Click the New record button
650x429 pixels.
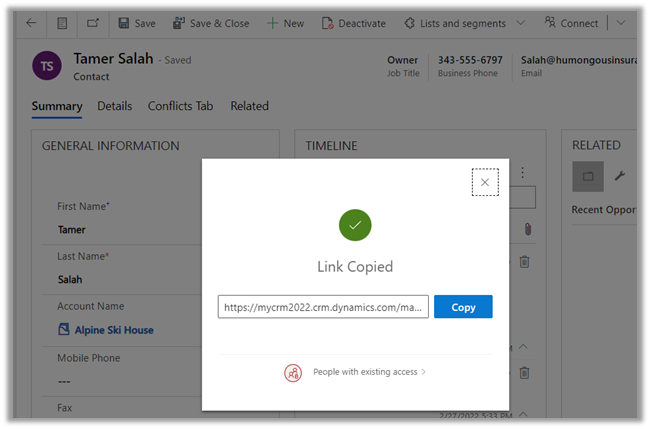tap(285, 23)
